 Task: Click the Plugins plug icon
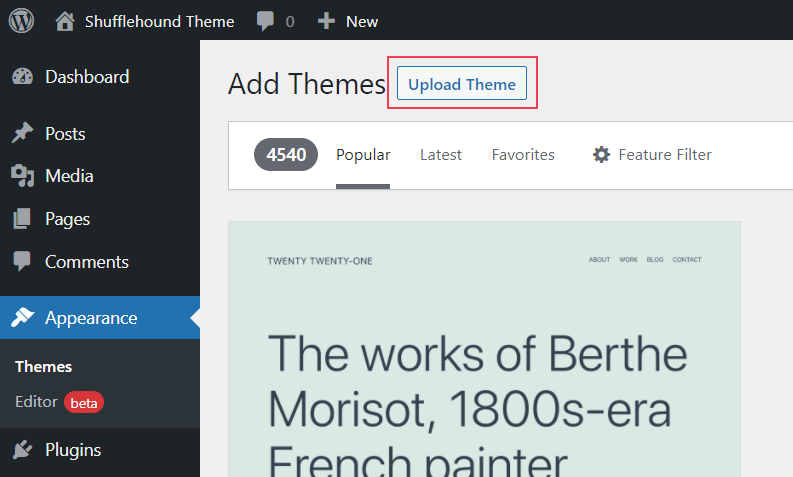point(22,449)
